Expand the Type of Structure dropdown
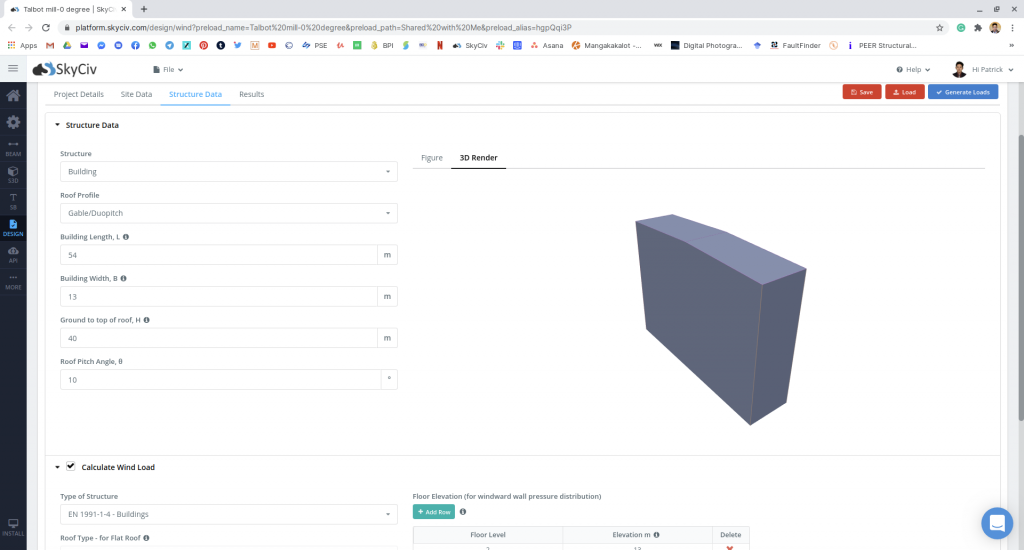Viewport: 1024px width, 550px height. tap(228, 514)
